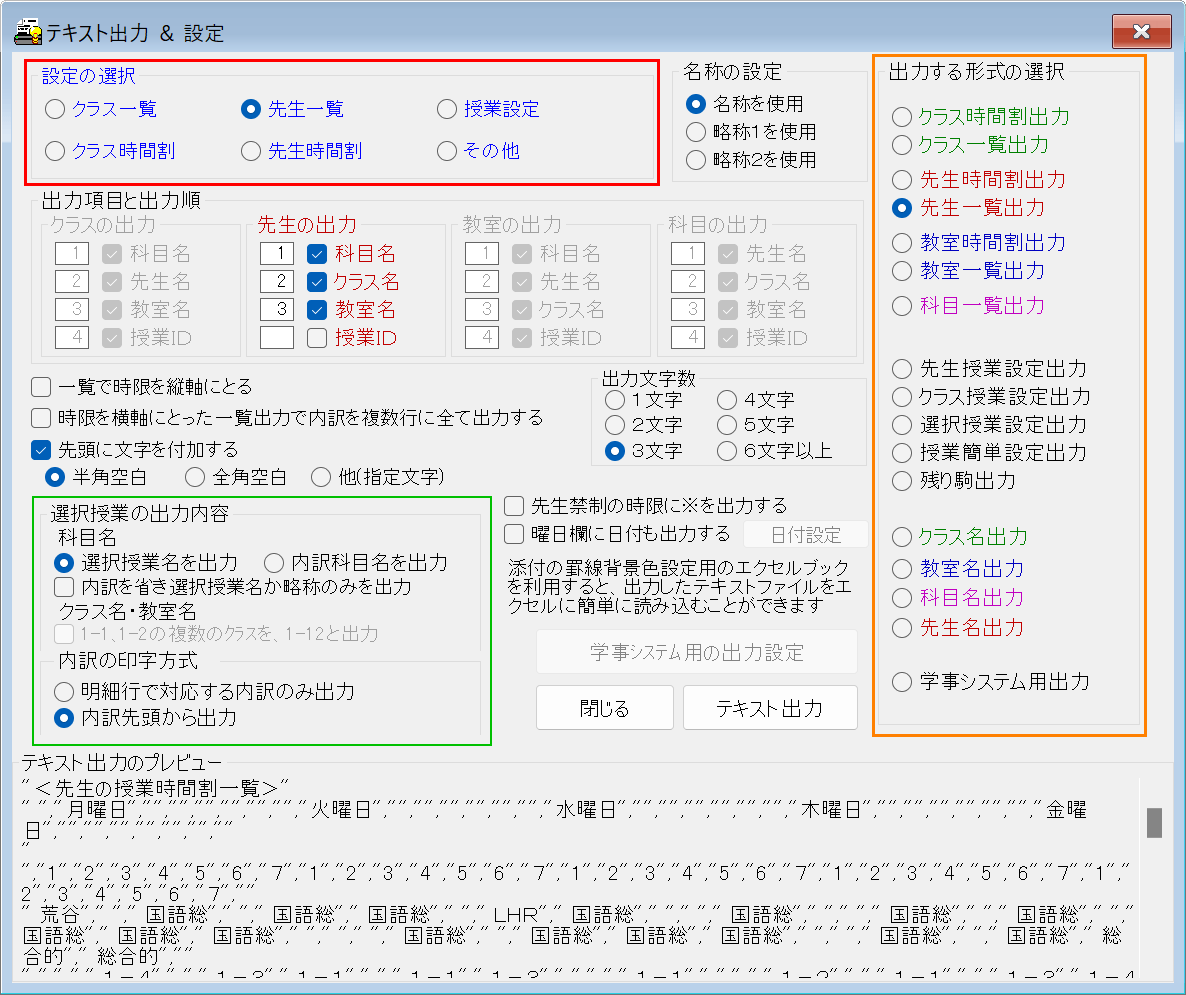Select クラス一覧 in the 設定の選択 group

(55, 109)
